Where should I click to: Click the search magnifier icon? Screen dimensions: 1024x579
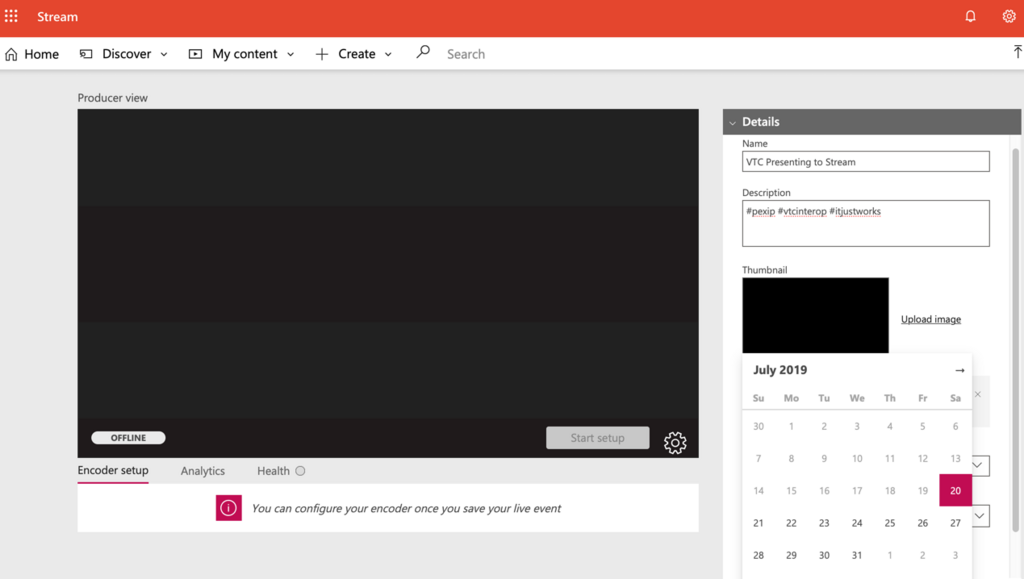click(x=423, y=52)
